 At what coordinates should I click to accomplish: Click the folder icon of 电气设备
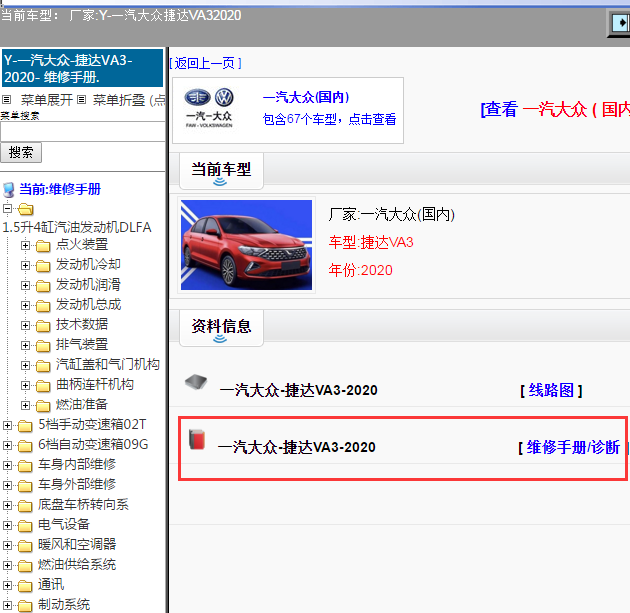coord(25,526)
